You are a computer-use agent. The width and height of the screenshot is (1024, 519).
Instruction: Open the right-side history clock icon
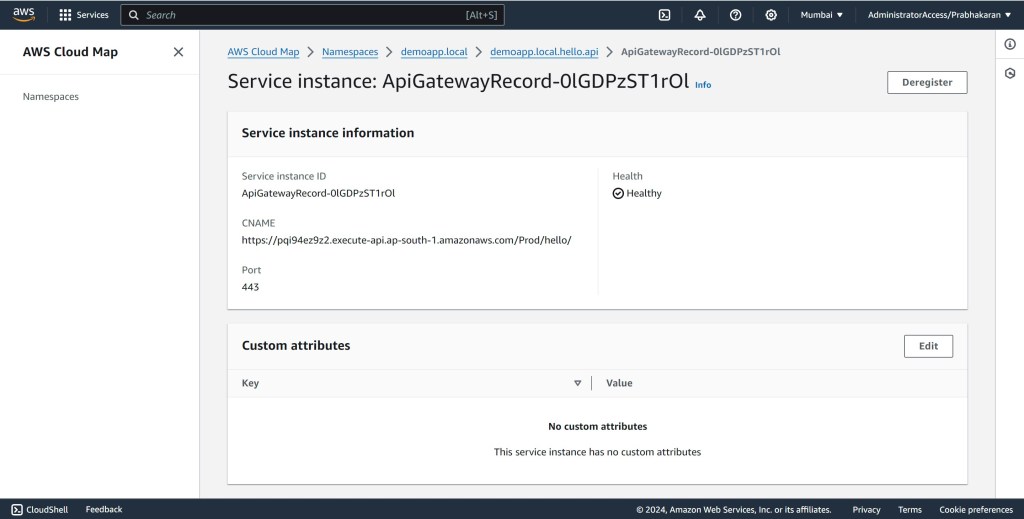coord(1010,73)
